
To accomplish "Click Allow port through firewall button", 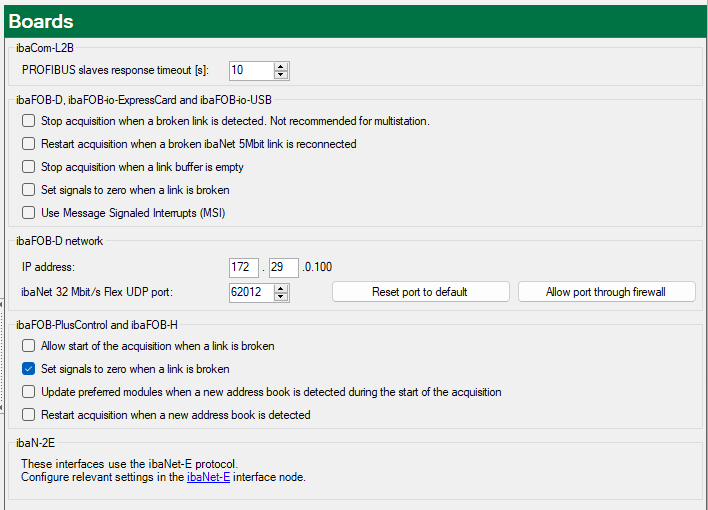I will pyautogui.click(x=606, y=292).
